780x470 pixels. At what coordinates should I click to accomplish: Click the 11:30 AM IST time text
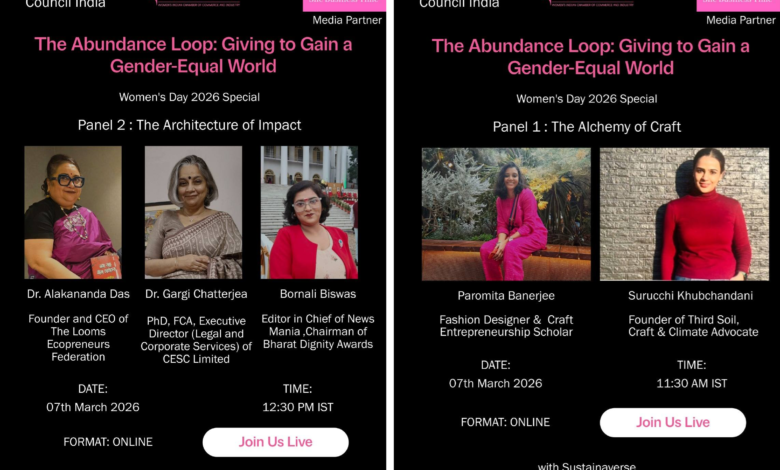click(x=692, y=383)
